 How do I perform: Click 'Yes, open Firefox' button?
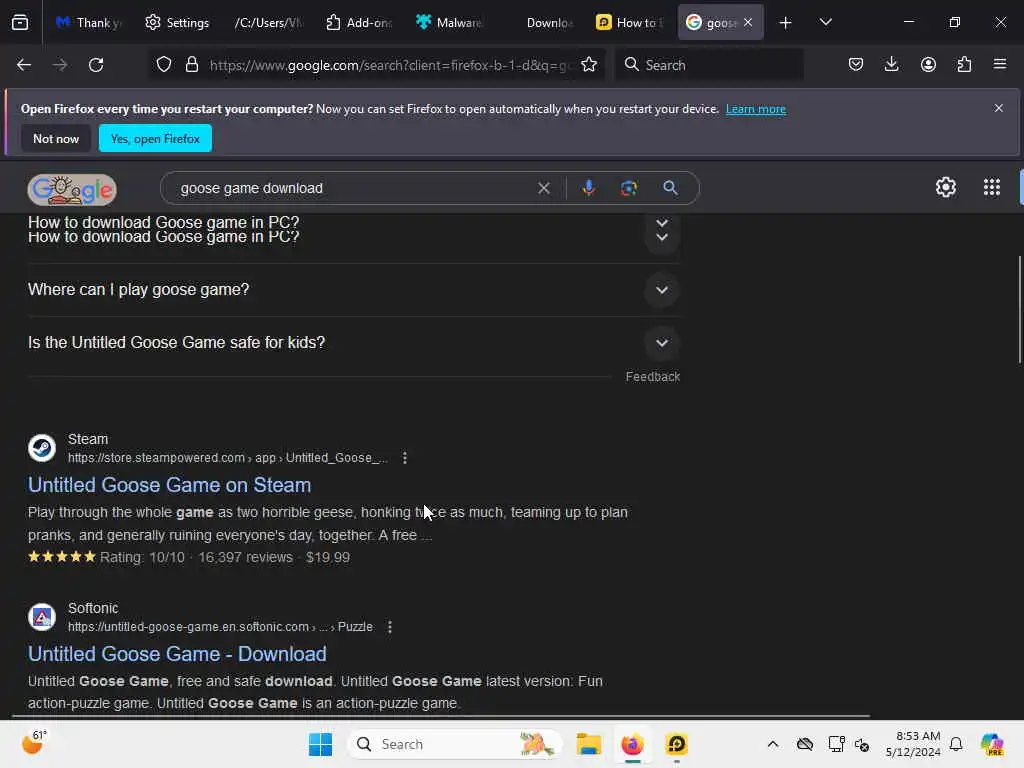coord(155,138)
